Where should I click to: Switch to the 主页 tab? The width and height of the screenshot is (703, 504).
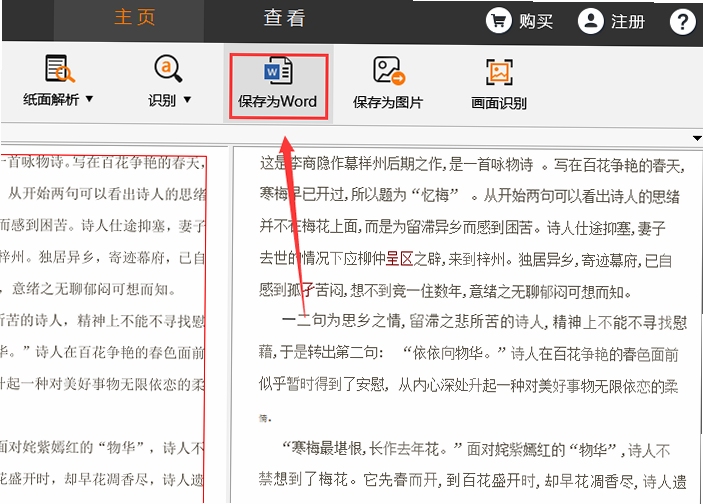tap(135, 18)
